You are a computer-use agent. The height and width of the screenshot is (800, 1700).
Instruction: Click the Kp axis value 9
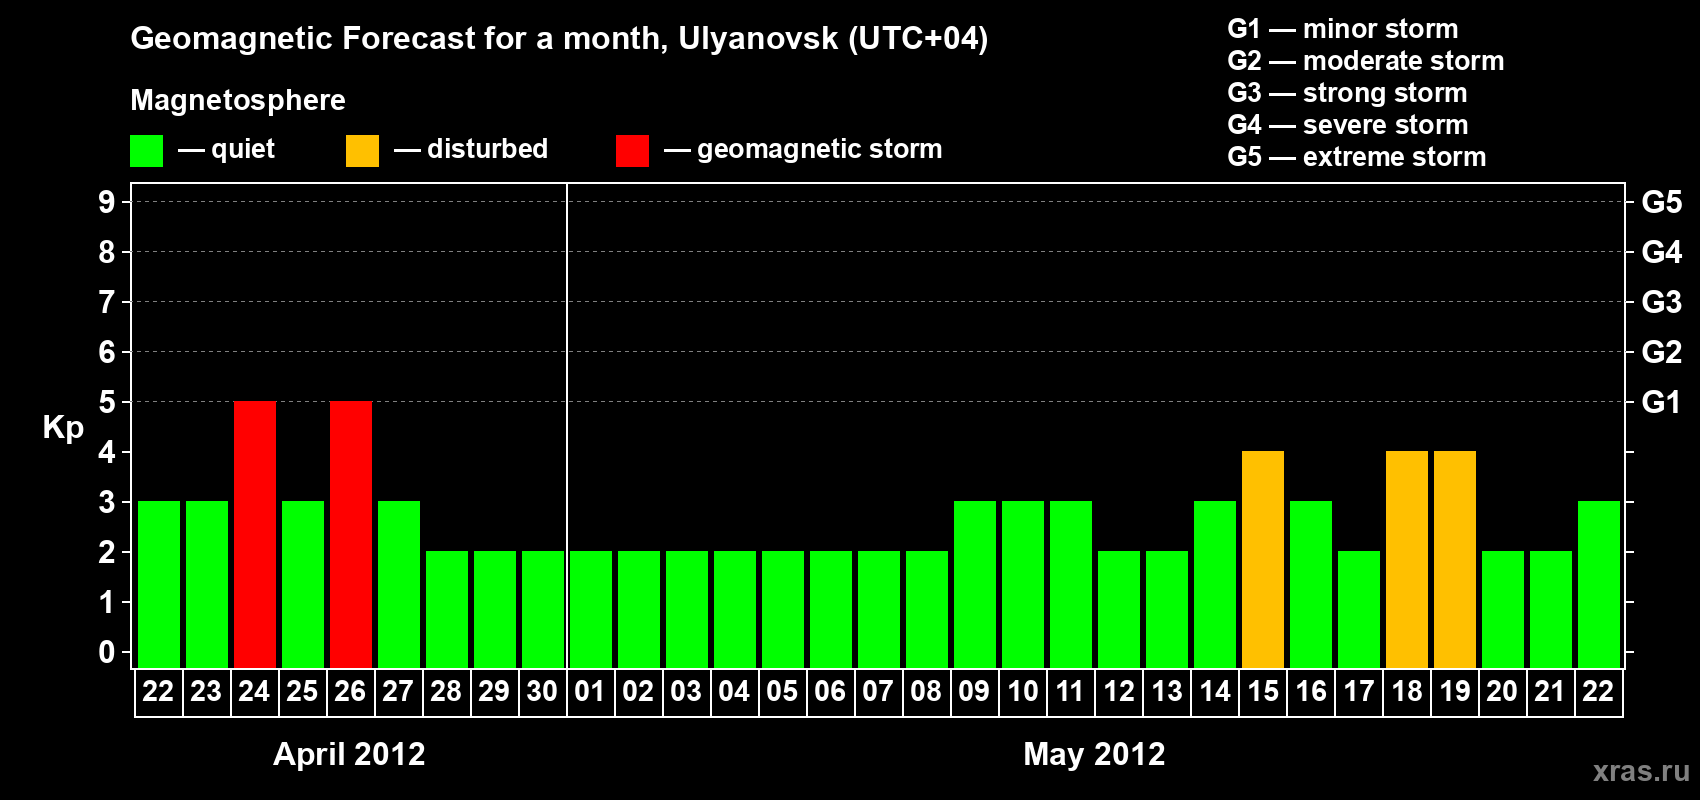[x=107, y=202]
